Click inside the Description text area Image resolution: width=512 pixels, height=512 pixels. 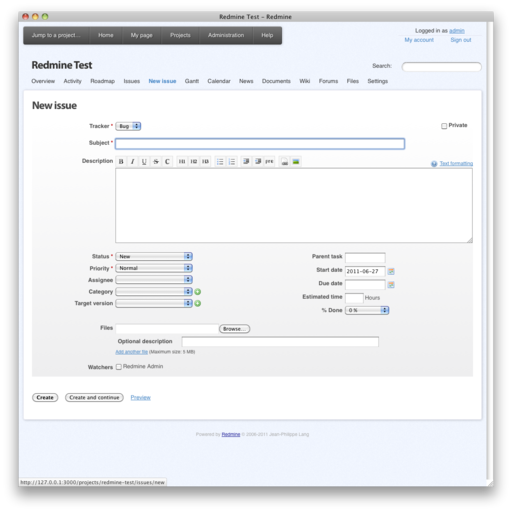click(294, 206)
